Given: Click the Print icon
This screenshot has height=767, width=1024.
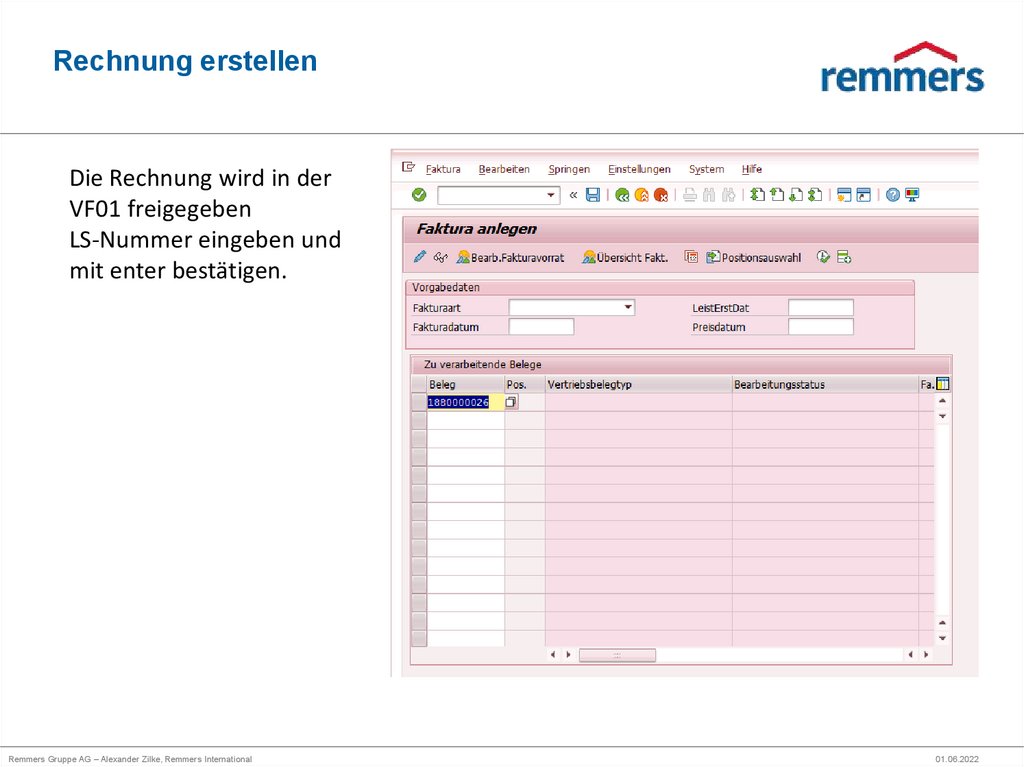Looking at the screenshot, I should (690, 194).
